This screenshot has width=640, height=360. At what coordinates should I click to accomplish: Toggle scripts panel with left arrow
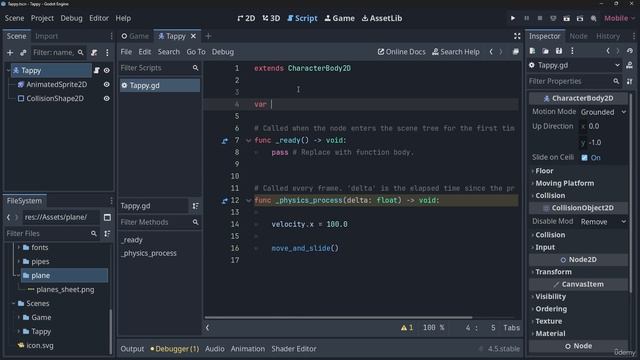[207, 327]
